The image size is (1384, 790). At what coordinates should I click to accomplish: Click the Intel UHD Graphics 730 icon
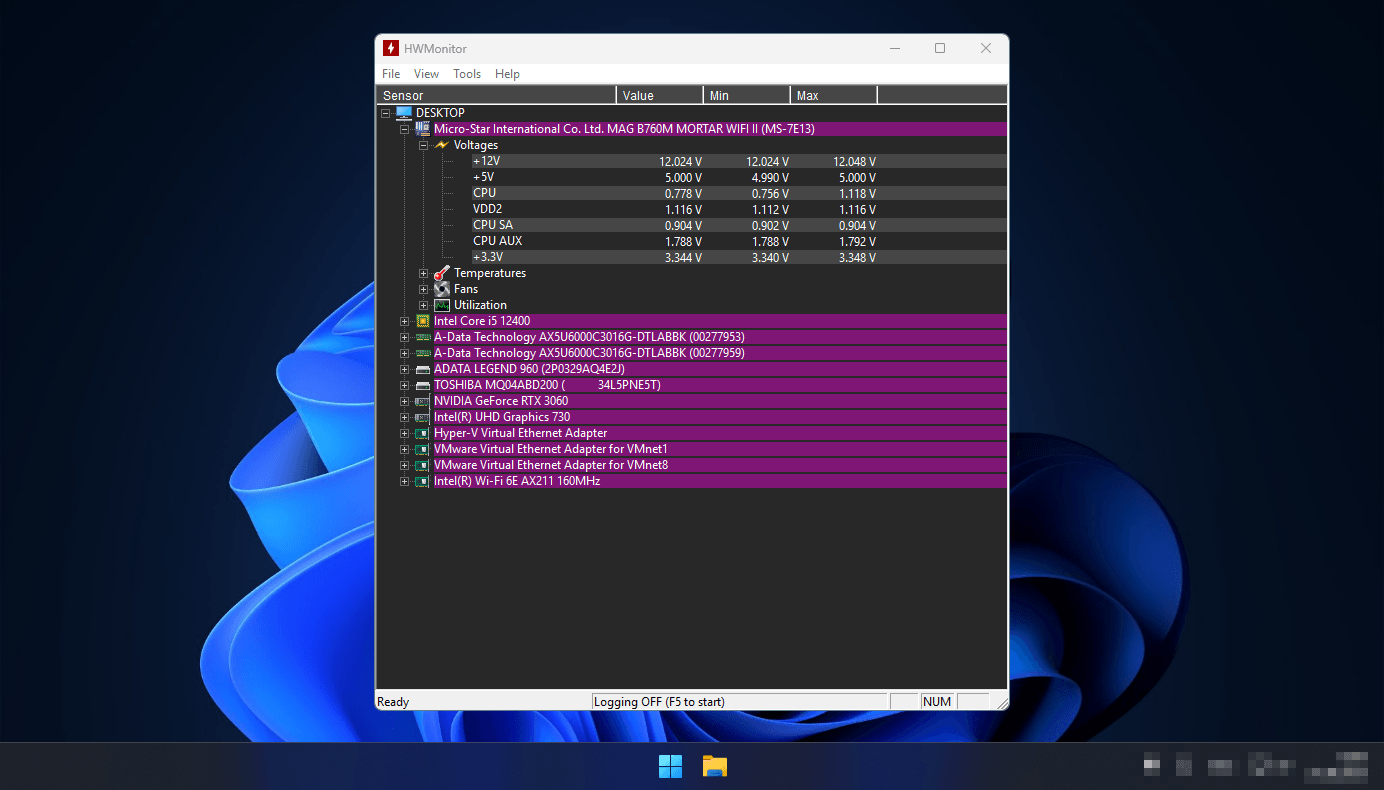pyautogui.click(x=422, y=417)
